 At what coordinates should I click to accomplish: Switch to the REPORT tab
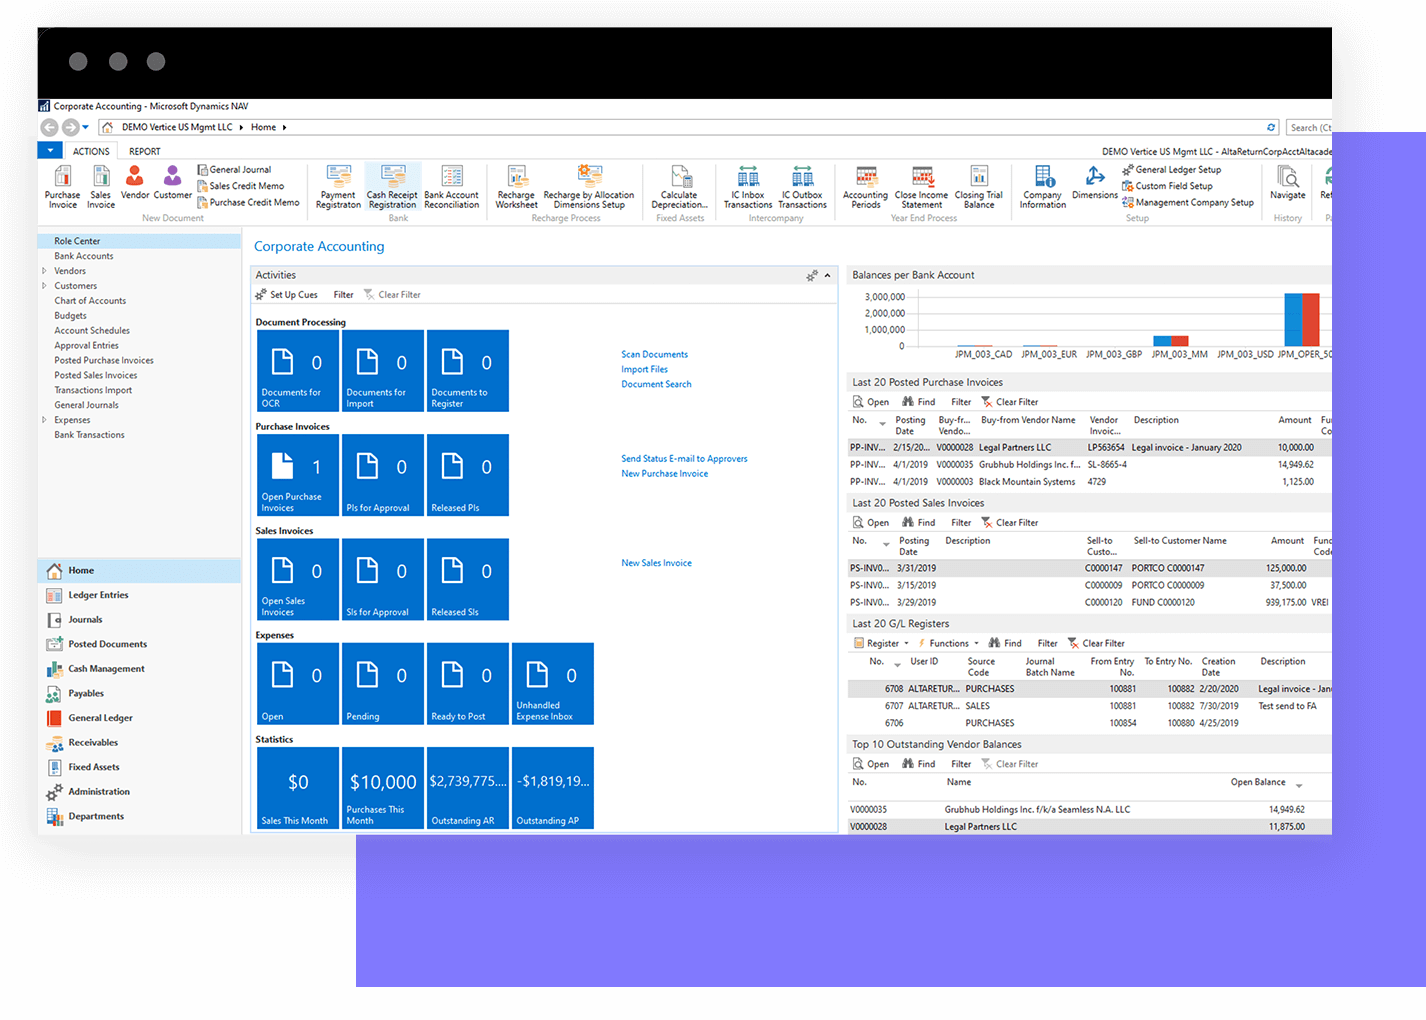point(144,152)
